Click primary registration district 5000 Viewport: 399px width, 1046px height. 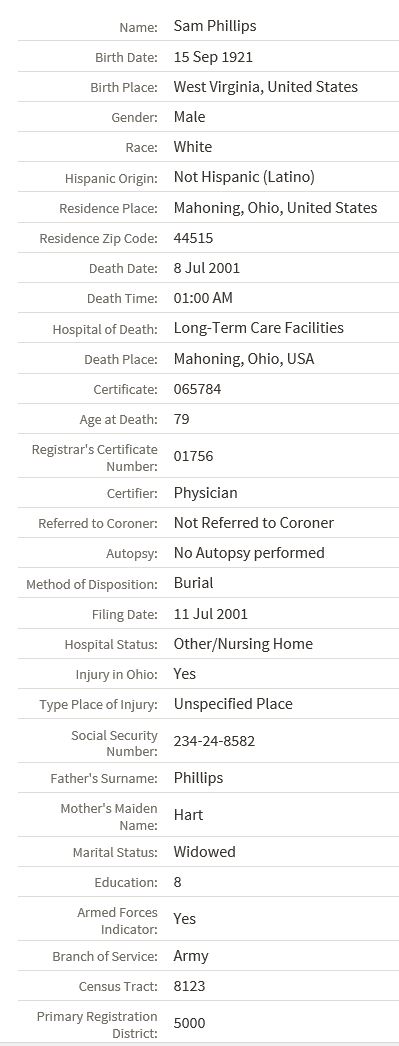[189, 1023]
